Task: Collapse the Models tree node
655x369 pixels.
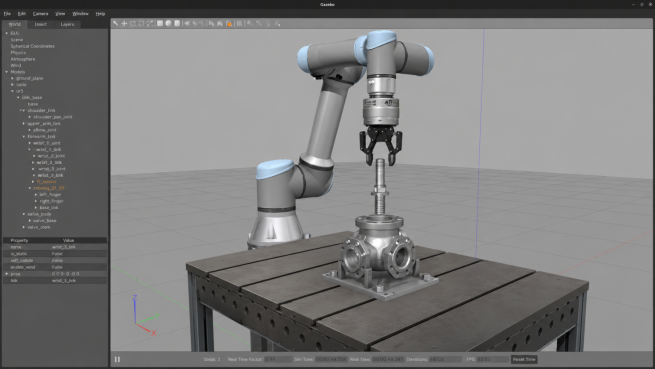Action: point(7,72)
